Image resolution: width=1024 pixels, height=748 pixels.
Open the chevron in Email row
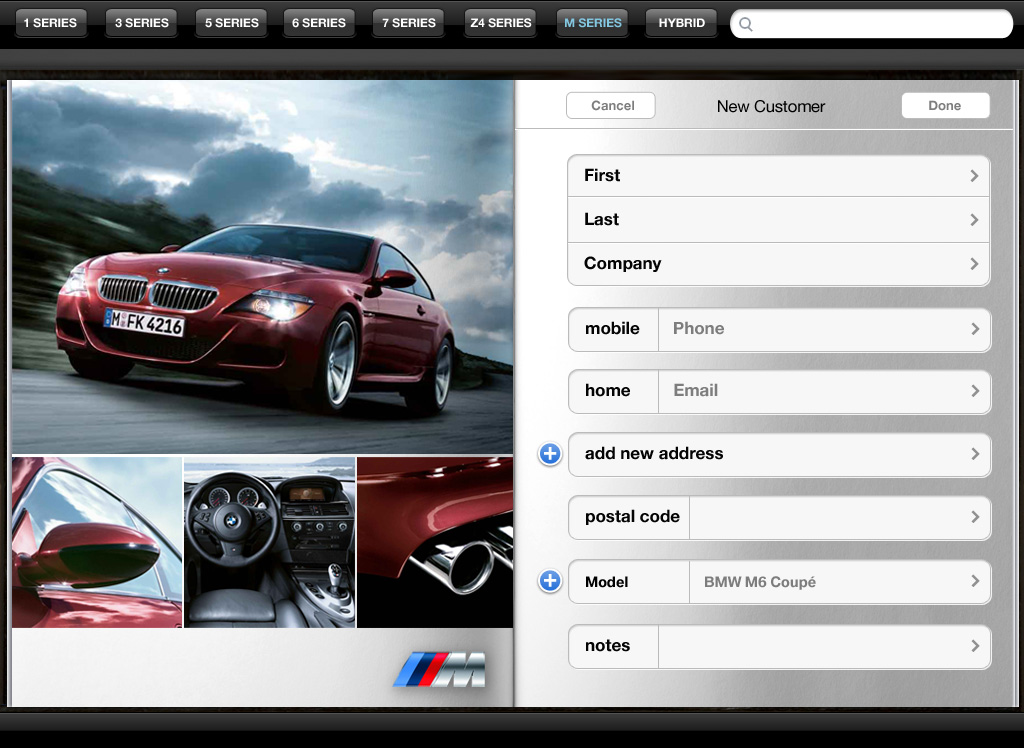click(975, 391)
